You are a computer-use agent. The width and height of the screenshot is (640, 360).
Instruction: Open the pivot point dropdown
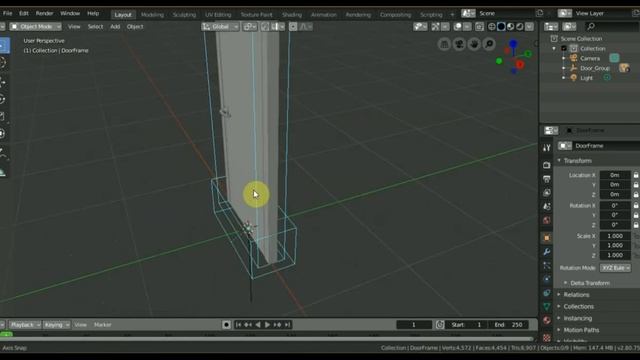[x=249, y=27]
